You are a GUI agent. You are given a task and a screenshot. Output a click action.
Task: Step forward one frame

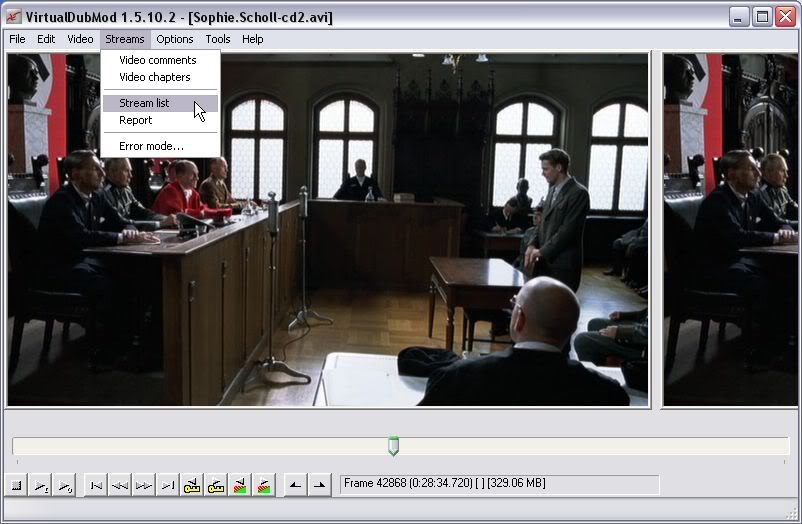tap(144, 485)
